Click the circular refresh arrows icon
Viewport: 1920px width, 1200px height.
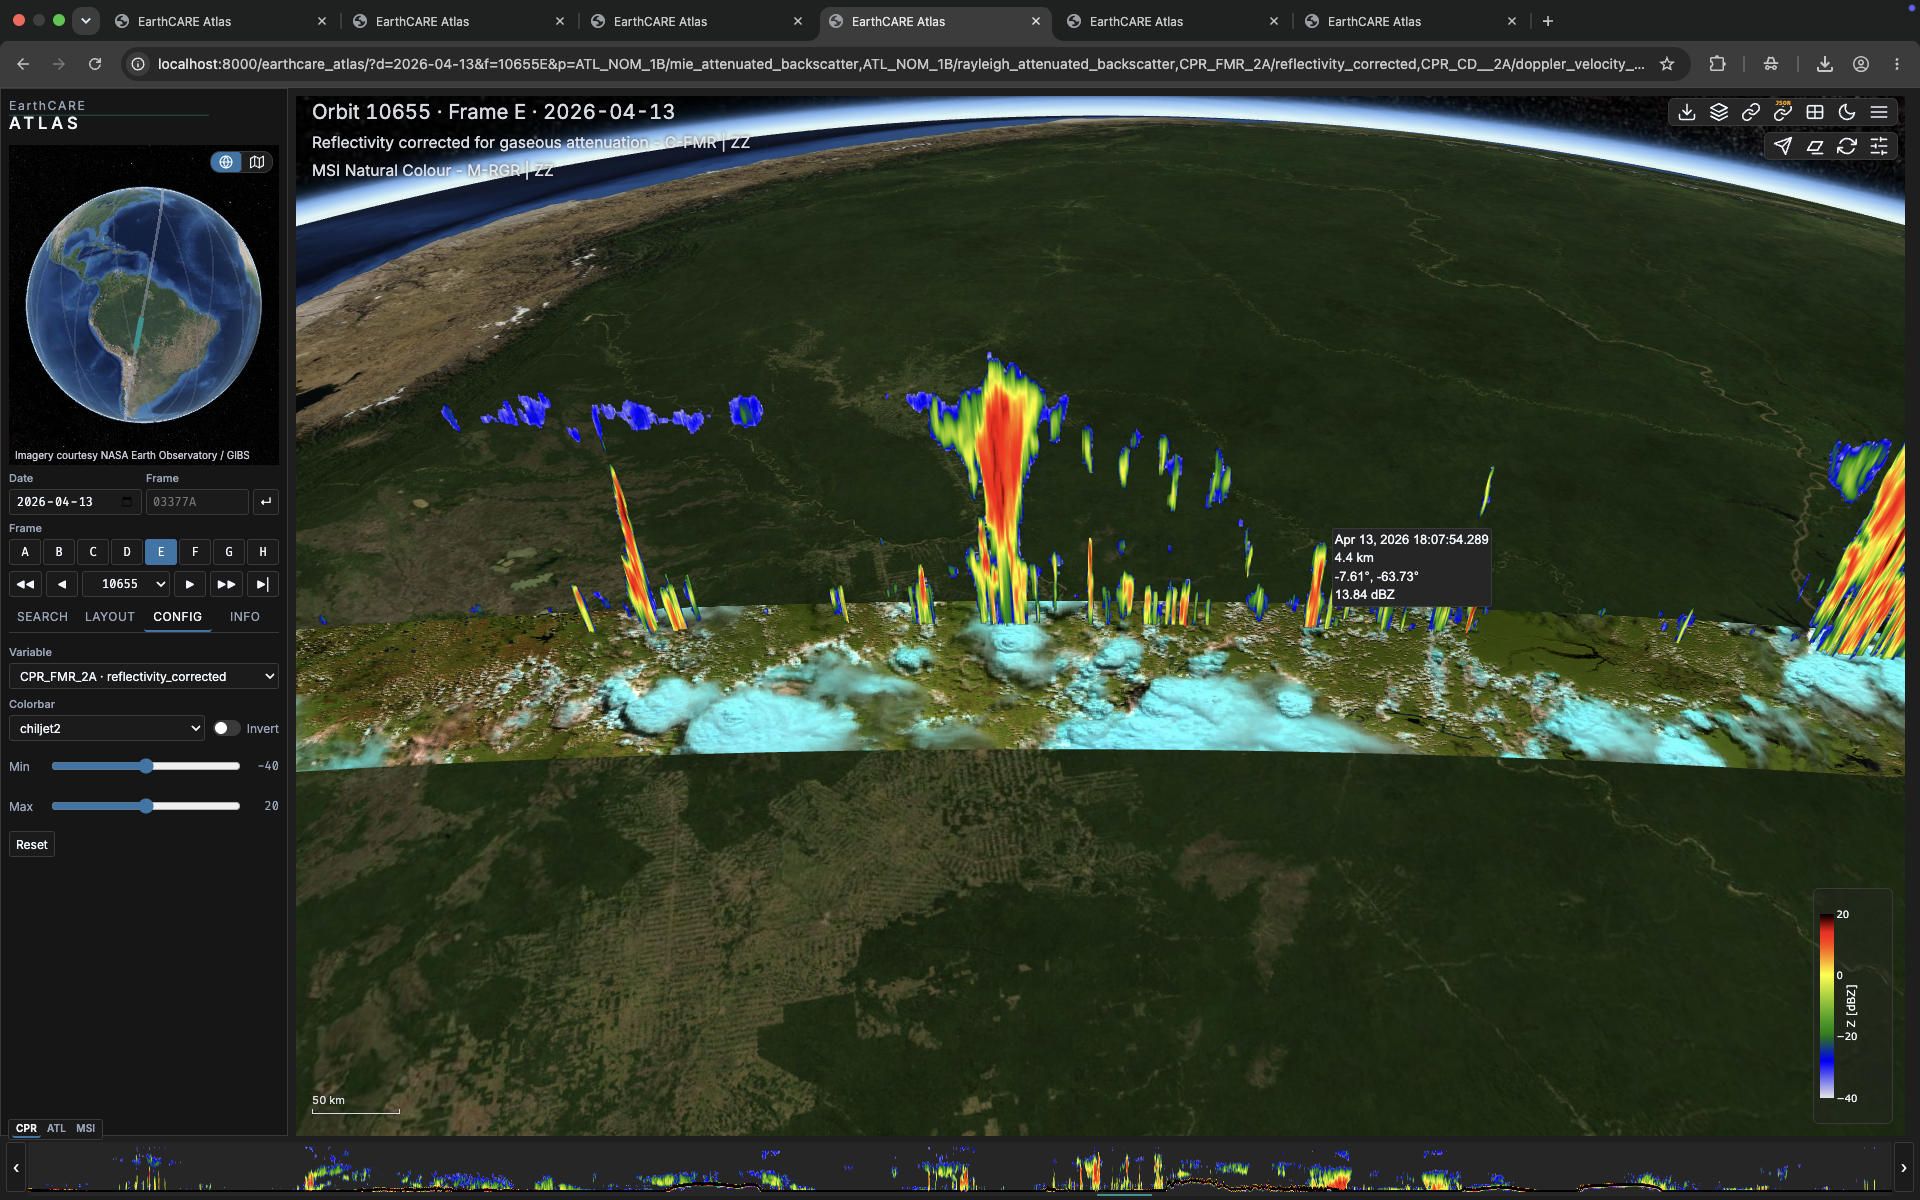point(1847,146)
